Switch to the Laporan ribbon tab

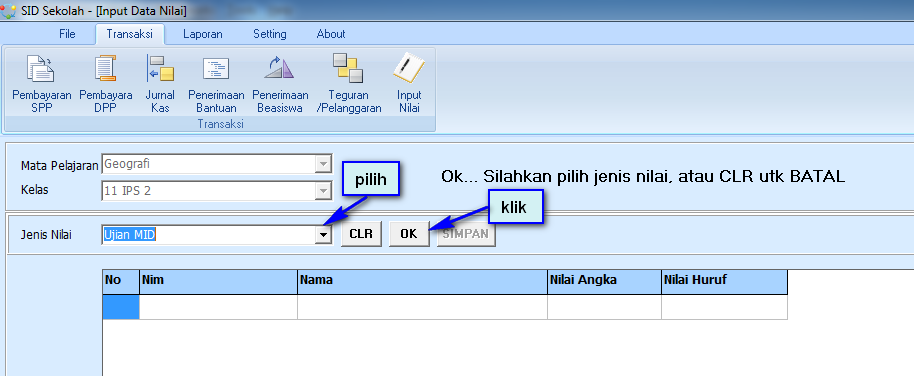(x=203, y=34)
